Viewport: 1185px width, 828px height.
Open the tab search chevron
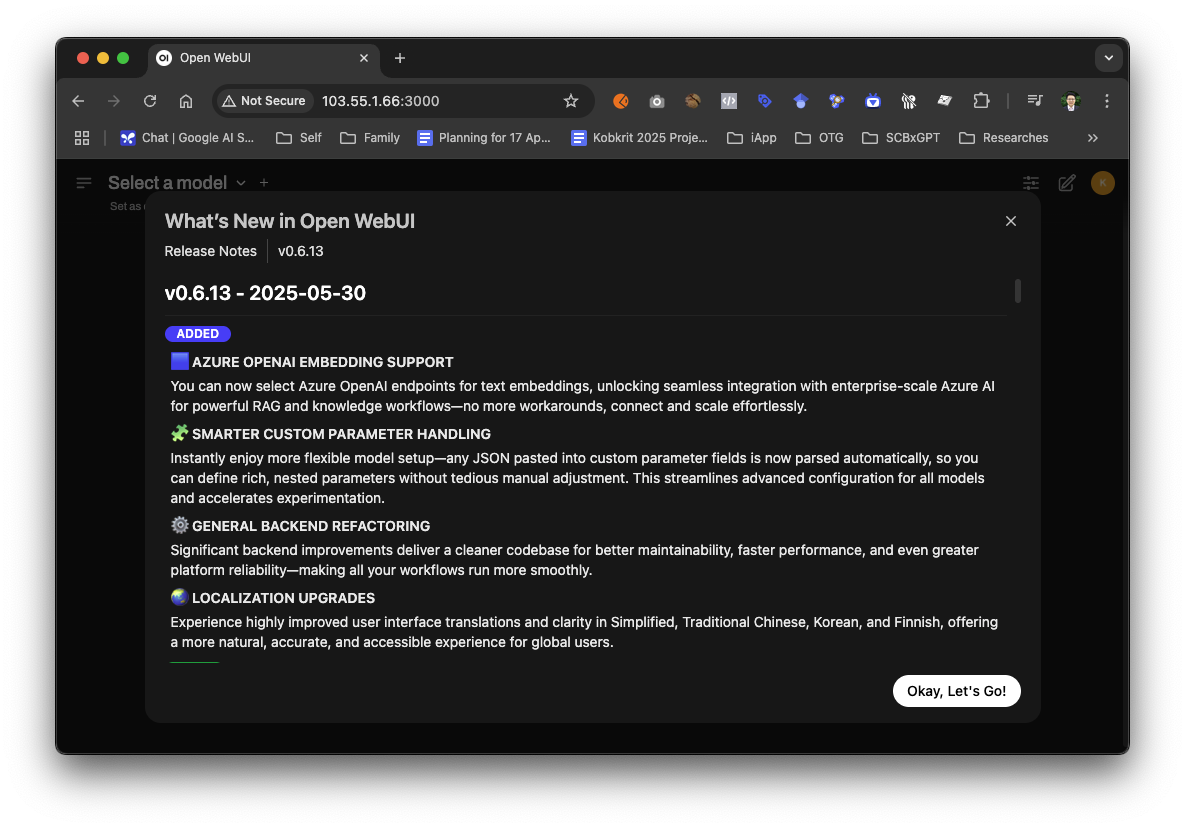(x=1108, y=58)
